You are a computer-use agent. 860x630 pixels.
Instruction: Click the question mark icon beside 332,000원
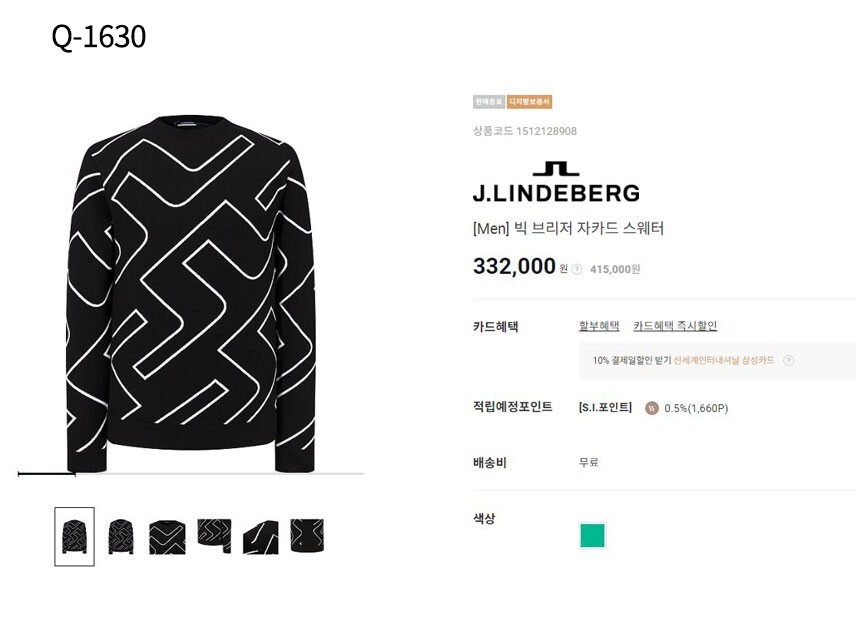coord(576,269)
